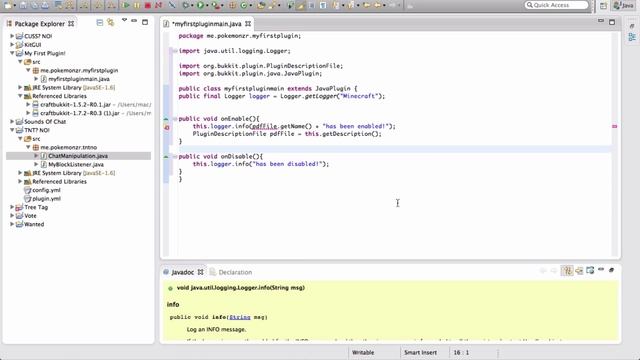Launch Debug with the bug icon
Viewport: 640px width, 360px height.
(x=186, y=5)
